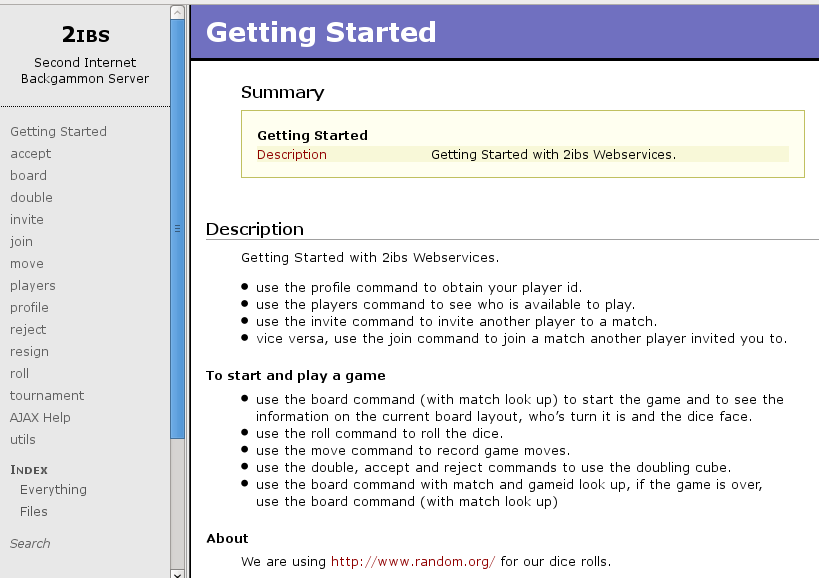819x578 pixels.
Task: Open the players command page
Action: 33,285
